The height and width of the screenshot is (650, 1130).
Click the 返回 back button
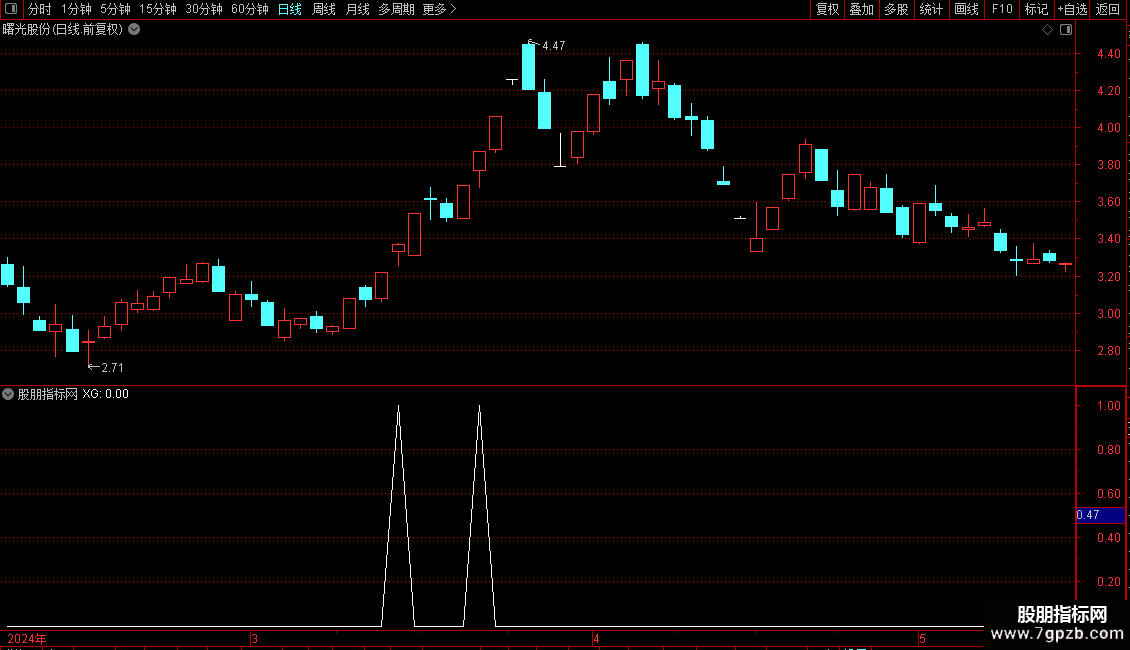1108,9
